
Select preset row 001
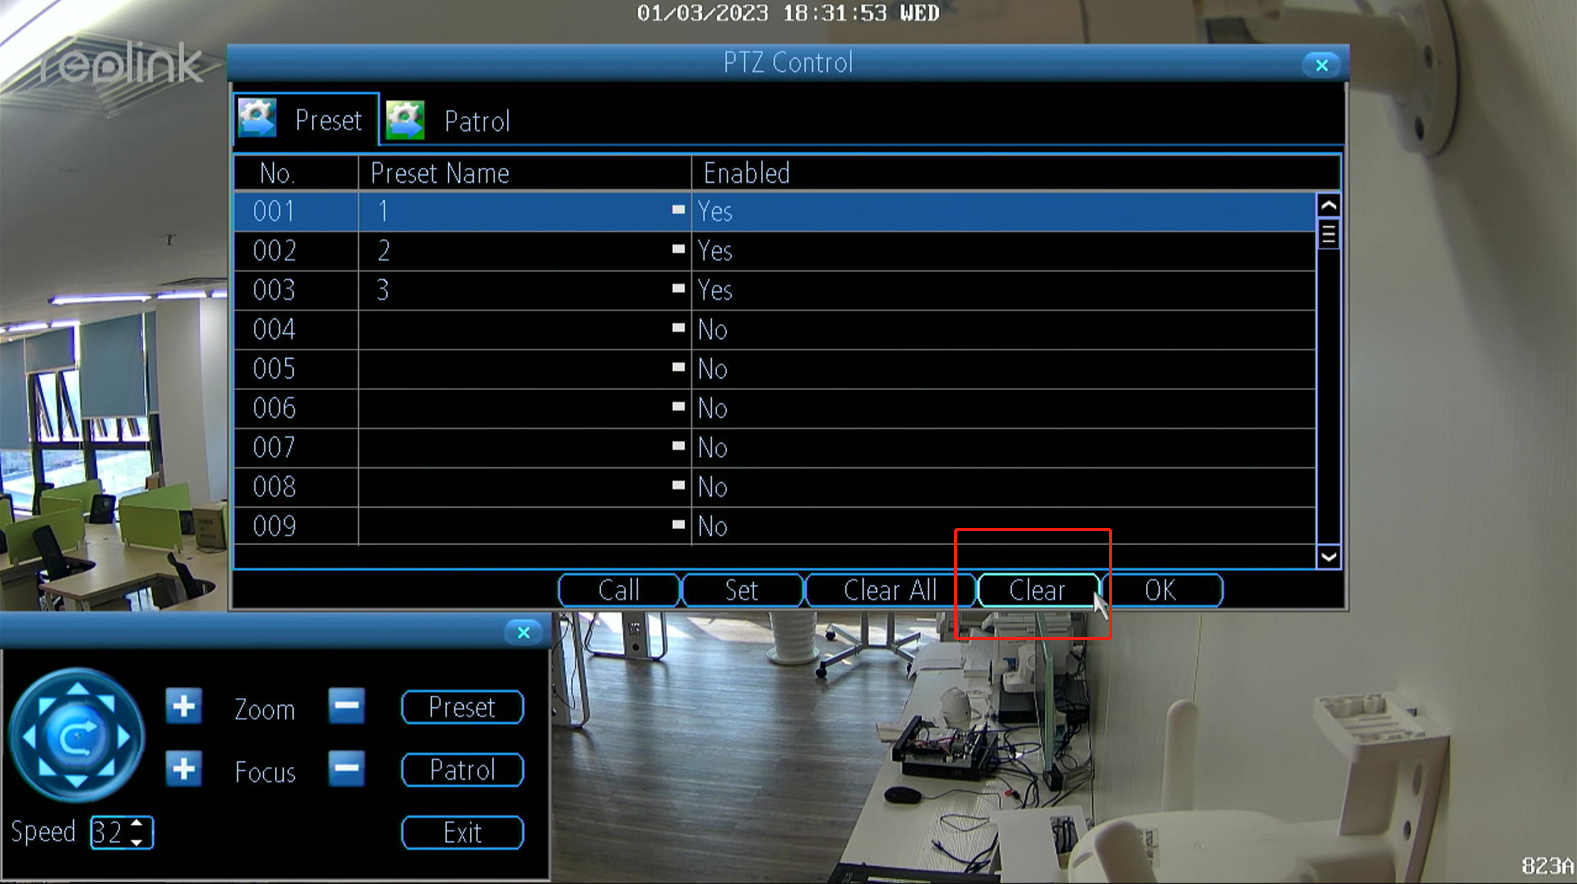[774, 211]
